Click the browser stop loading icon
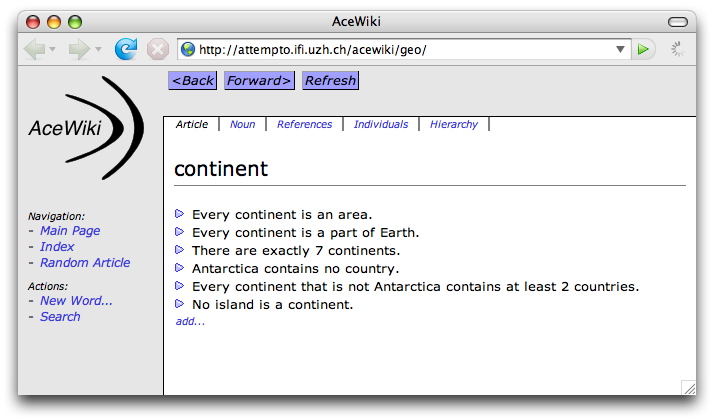 pyautogui.click(x=157, y=49)
